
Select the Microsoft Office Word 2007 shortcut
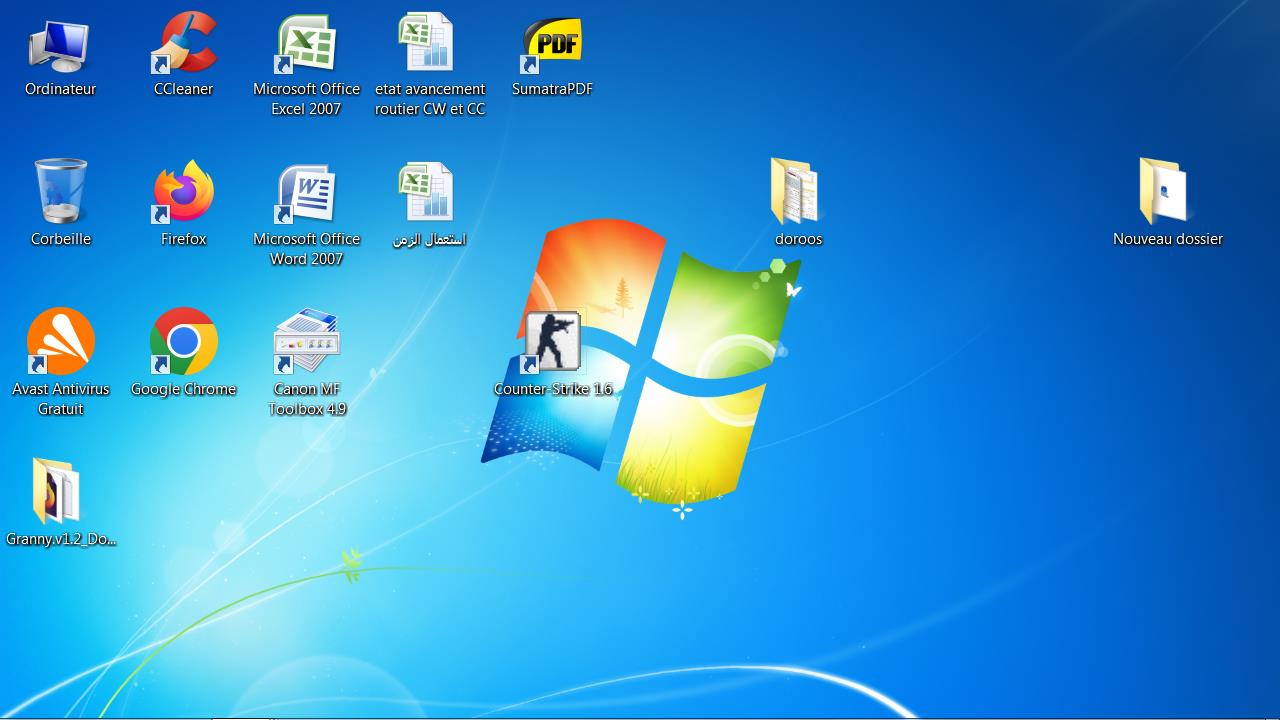click(x=306, y=193)
